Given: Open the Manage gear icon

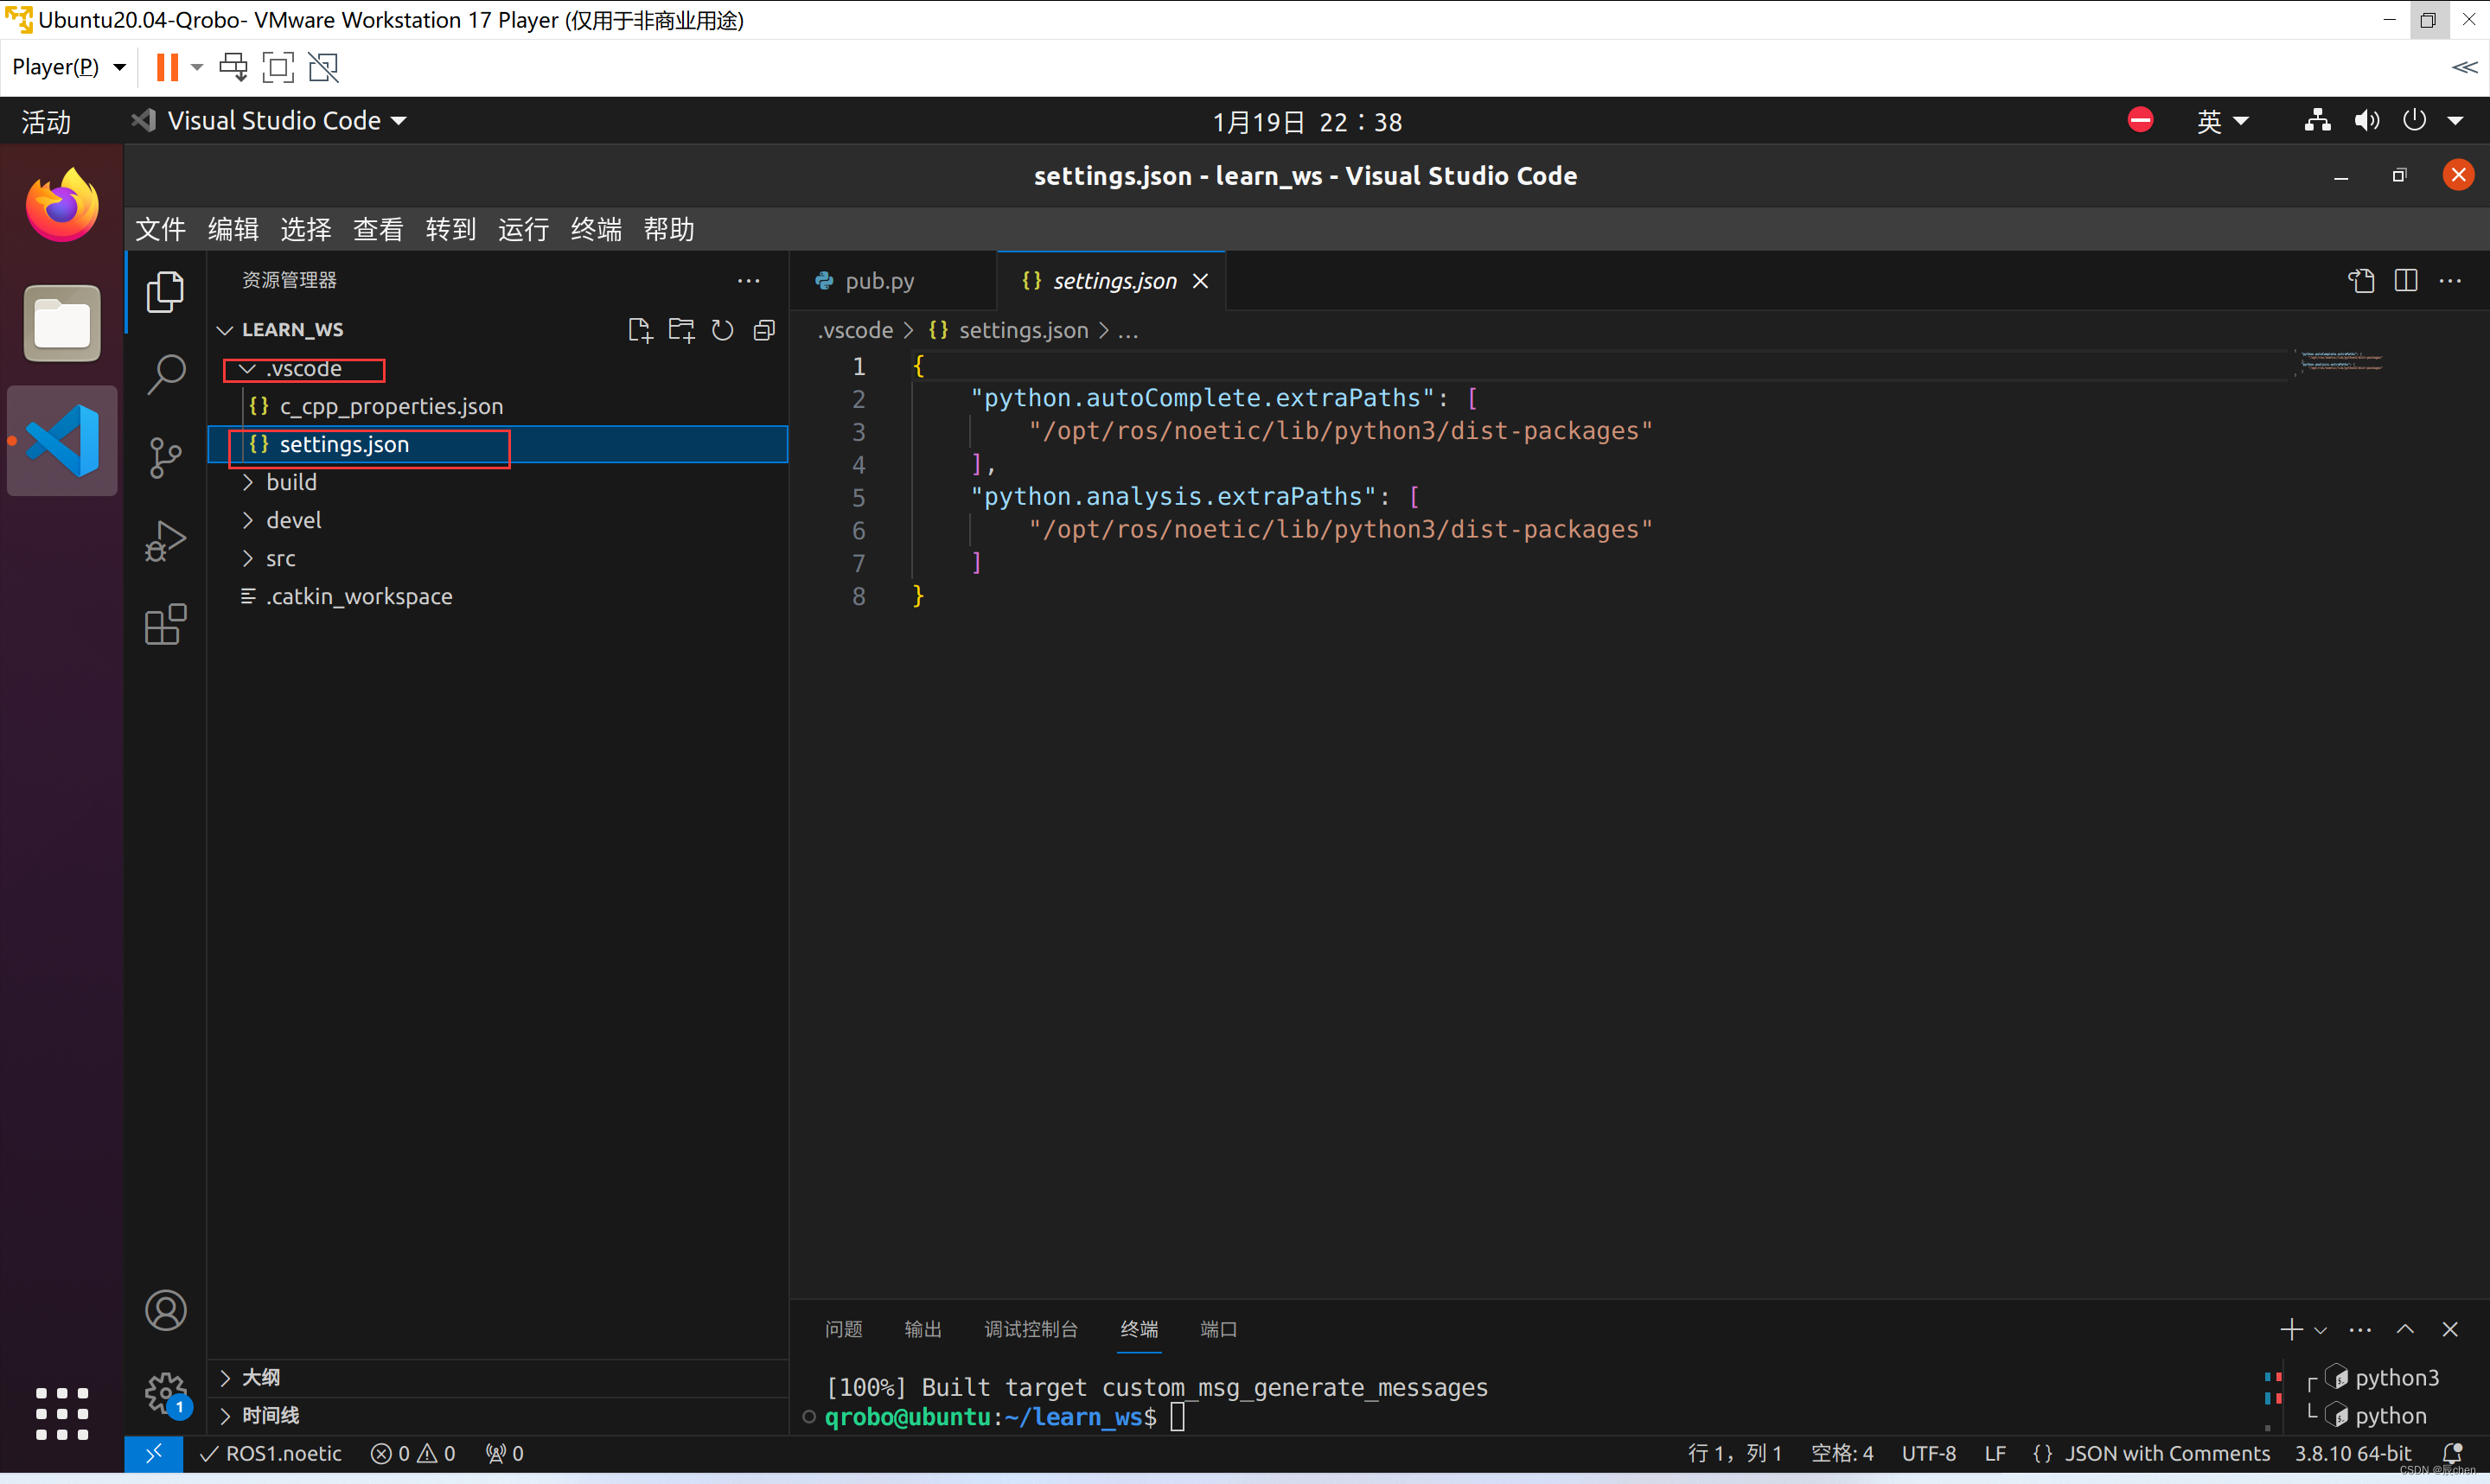Looking at the screenshot, I should [165, 1393].
